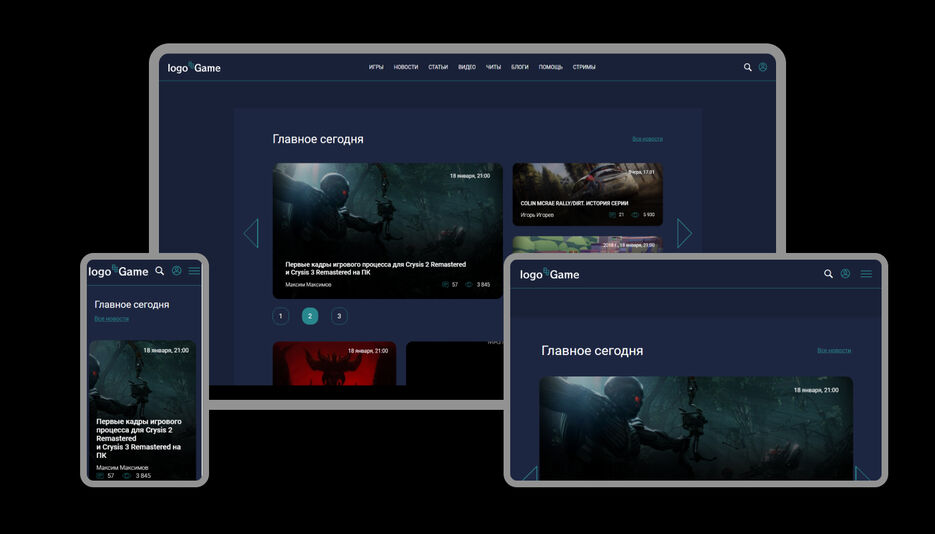Click comments icon on desktop Crysis card
Screen dimensions: 935x534
point(445,285)
